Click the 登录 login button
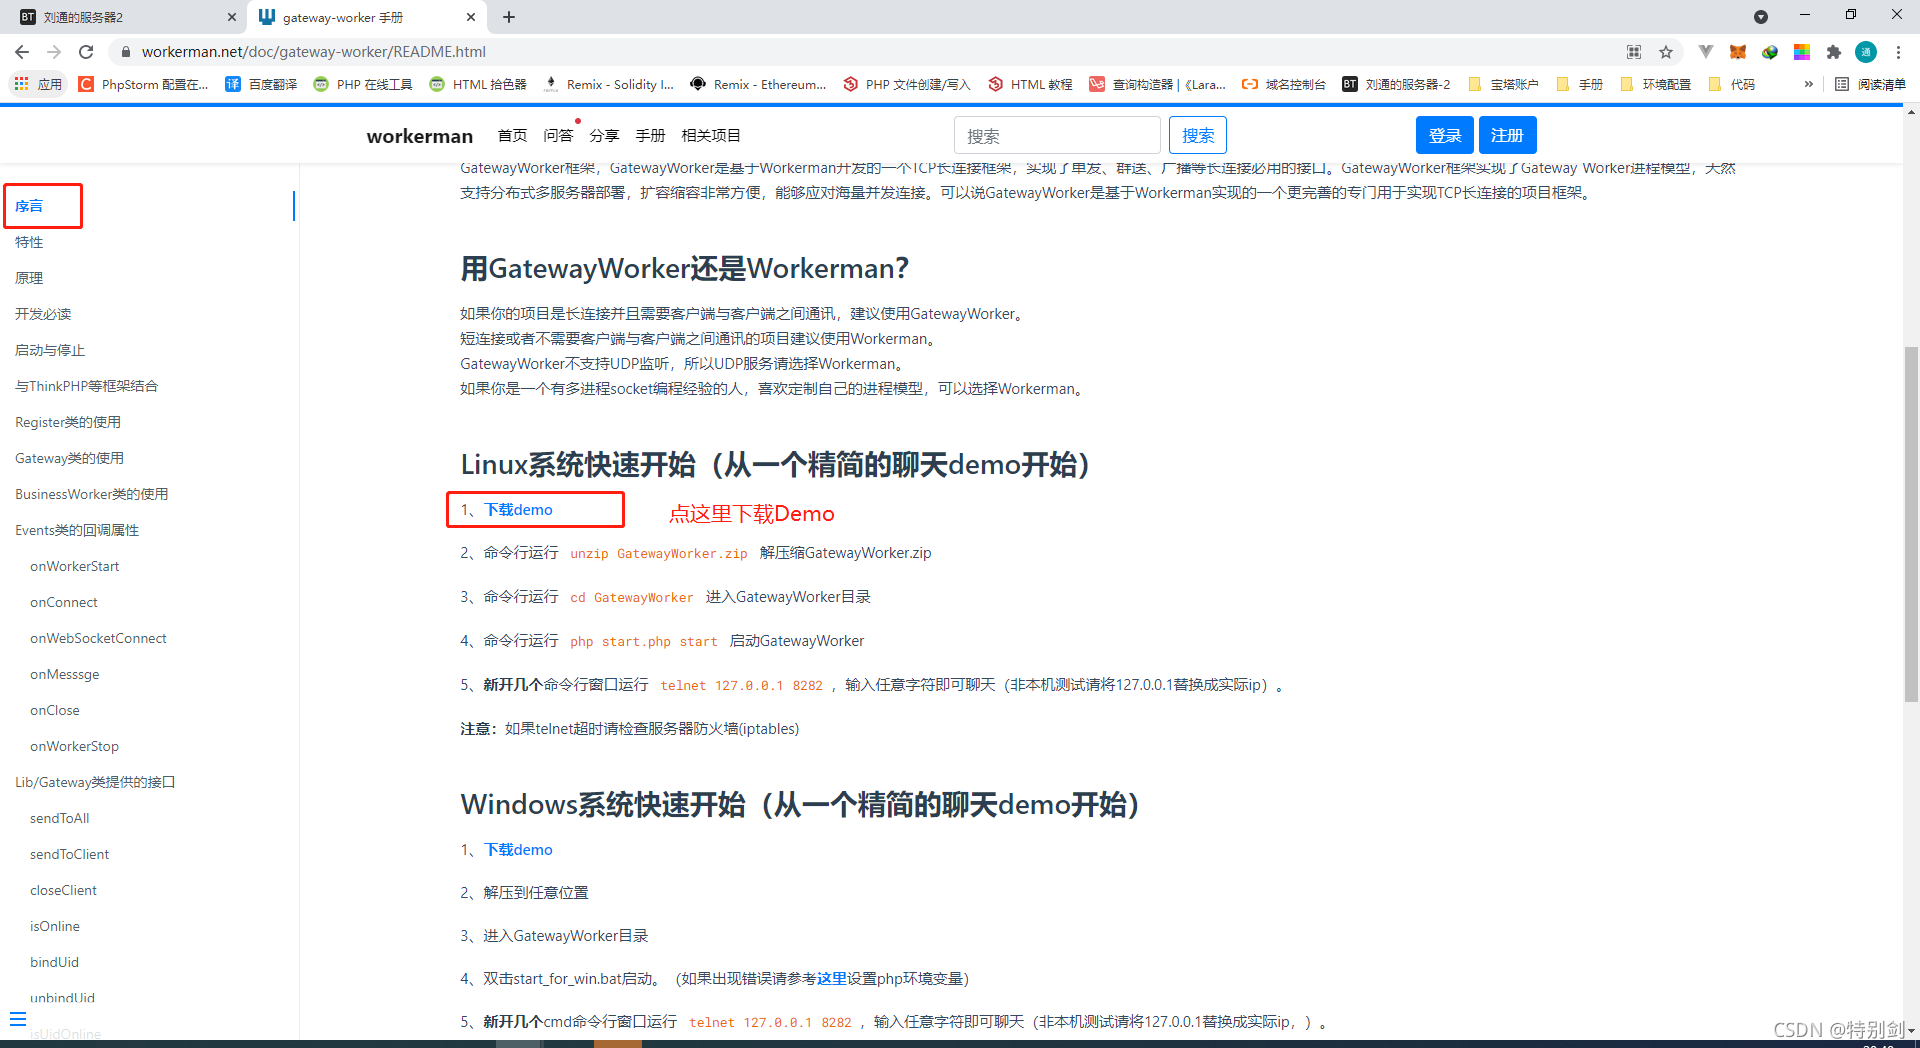 (x=1444, y=136)
